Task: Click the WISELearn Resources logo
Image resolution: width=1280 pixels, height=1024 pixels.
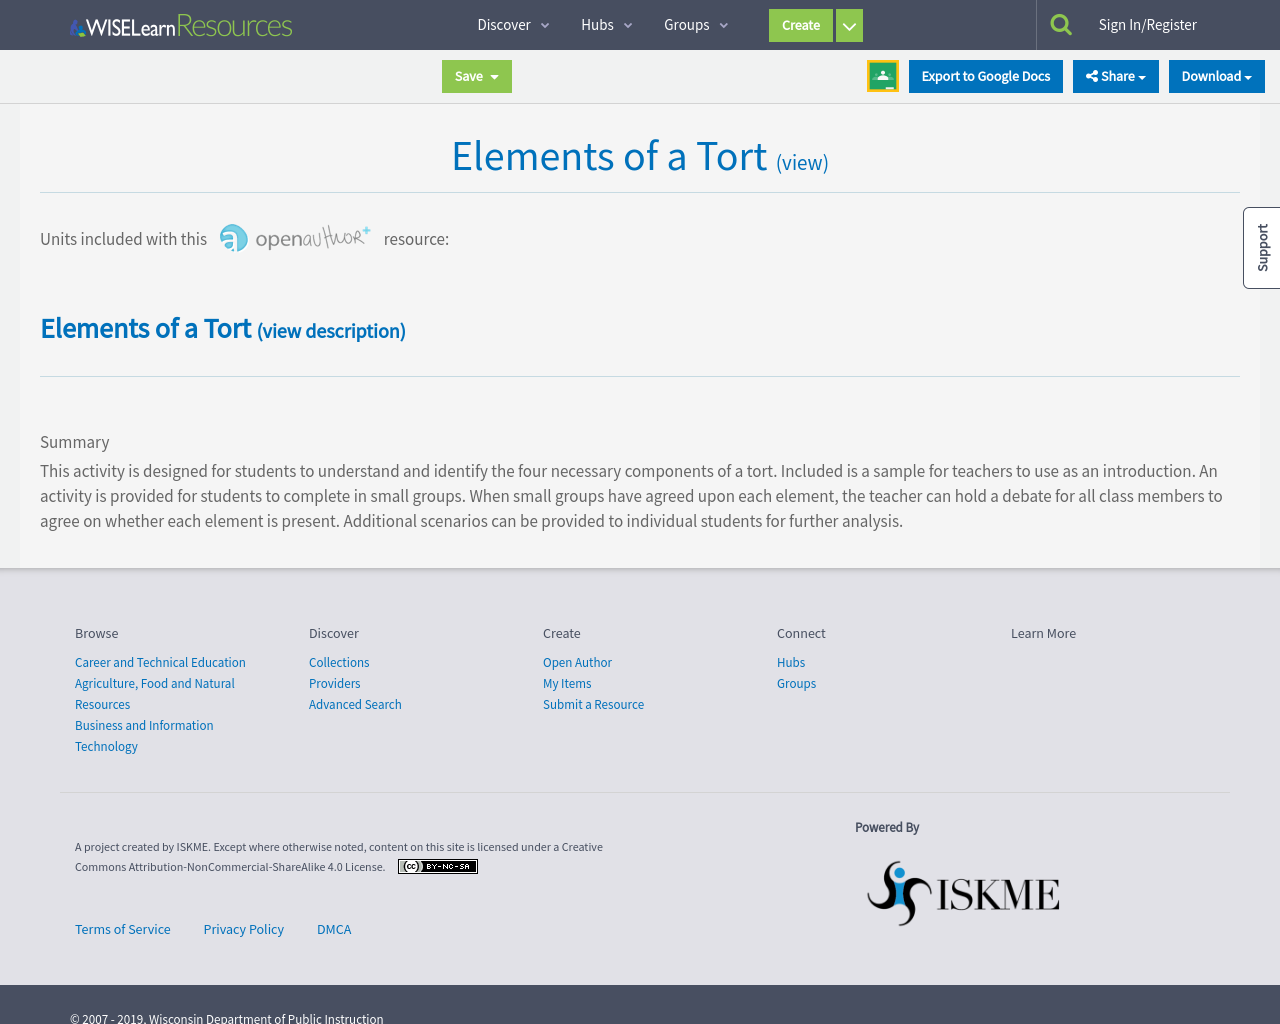Action: click(x=180, y=24)
